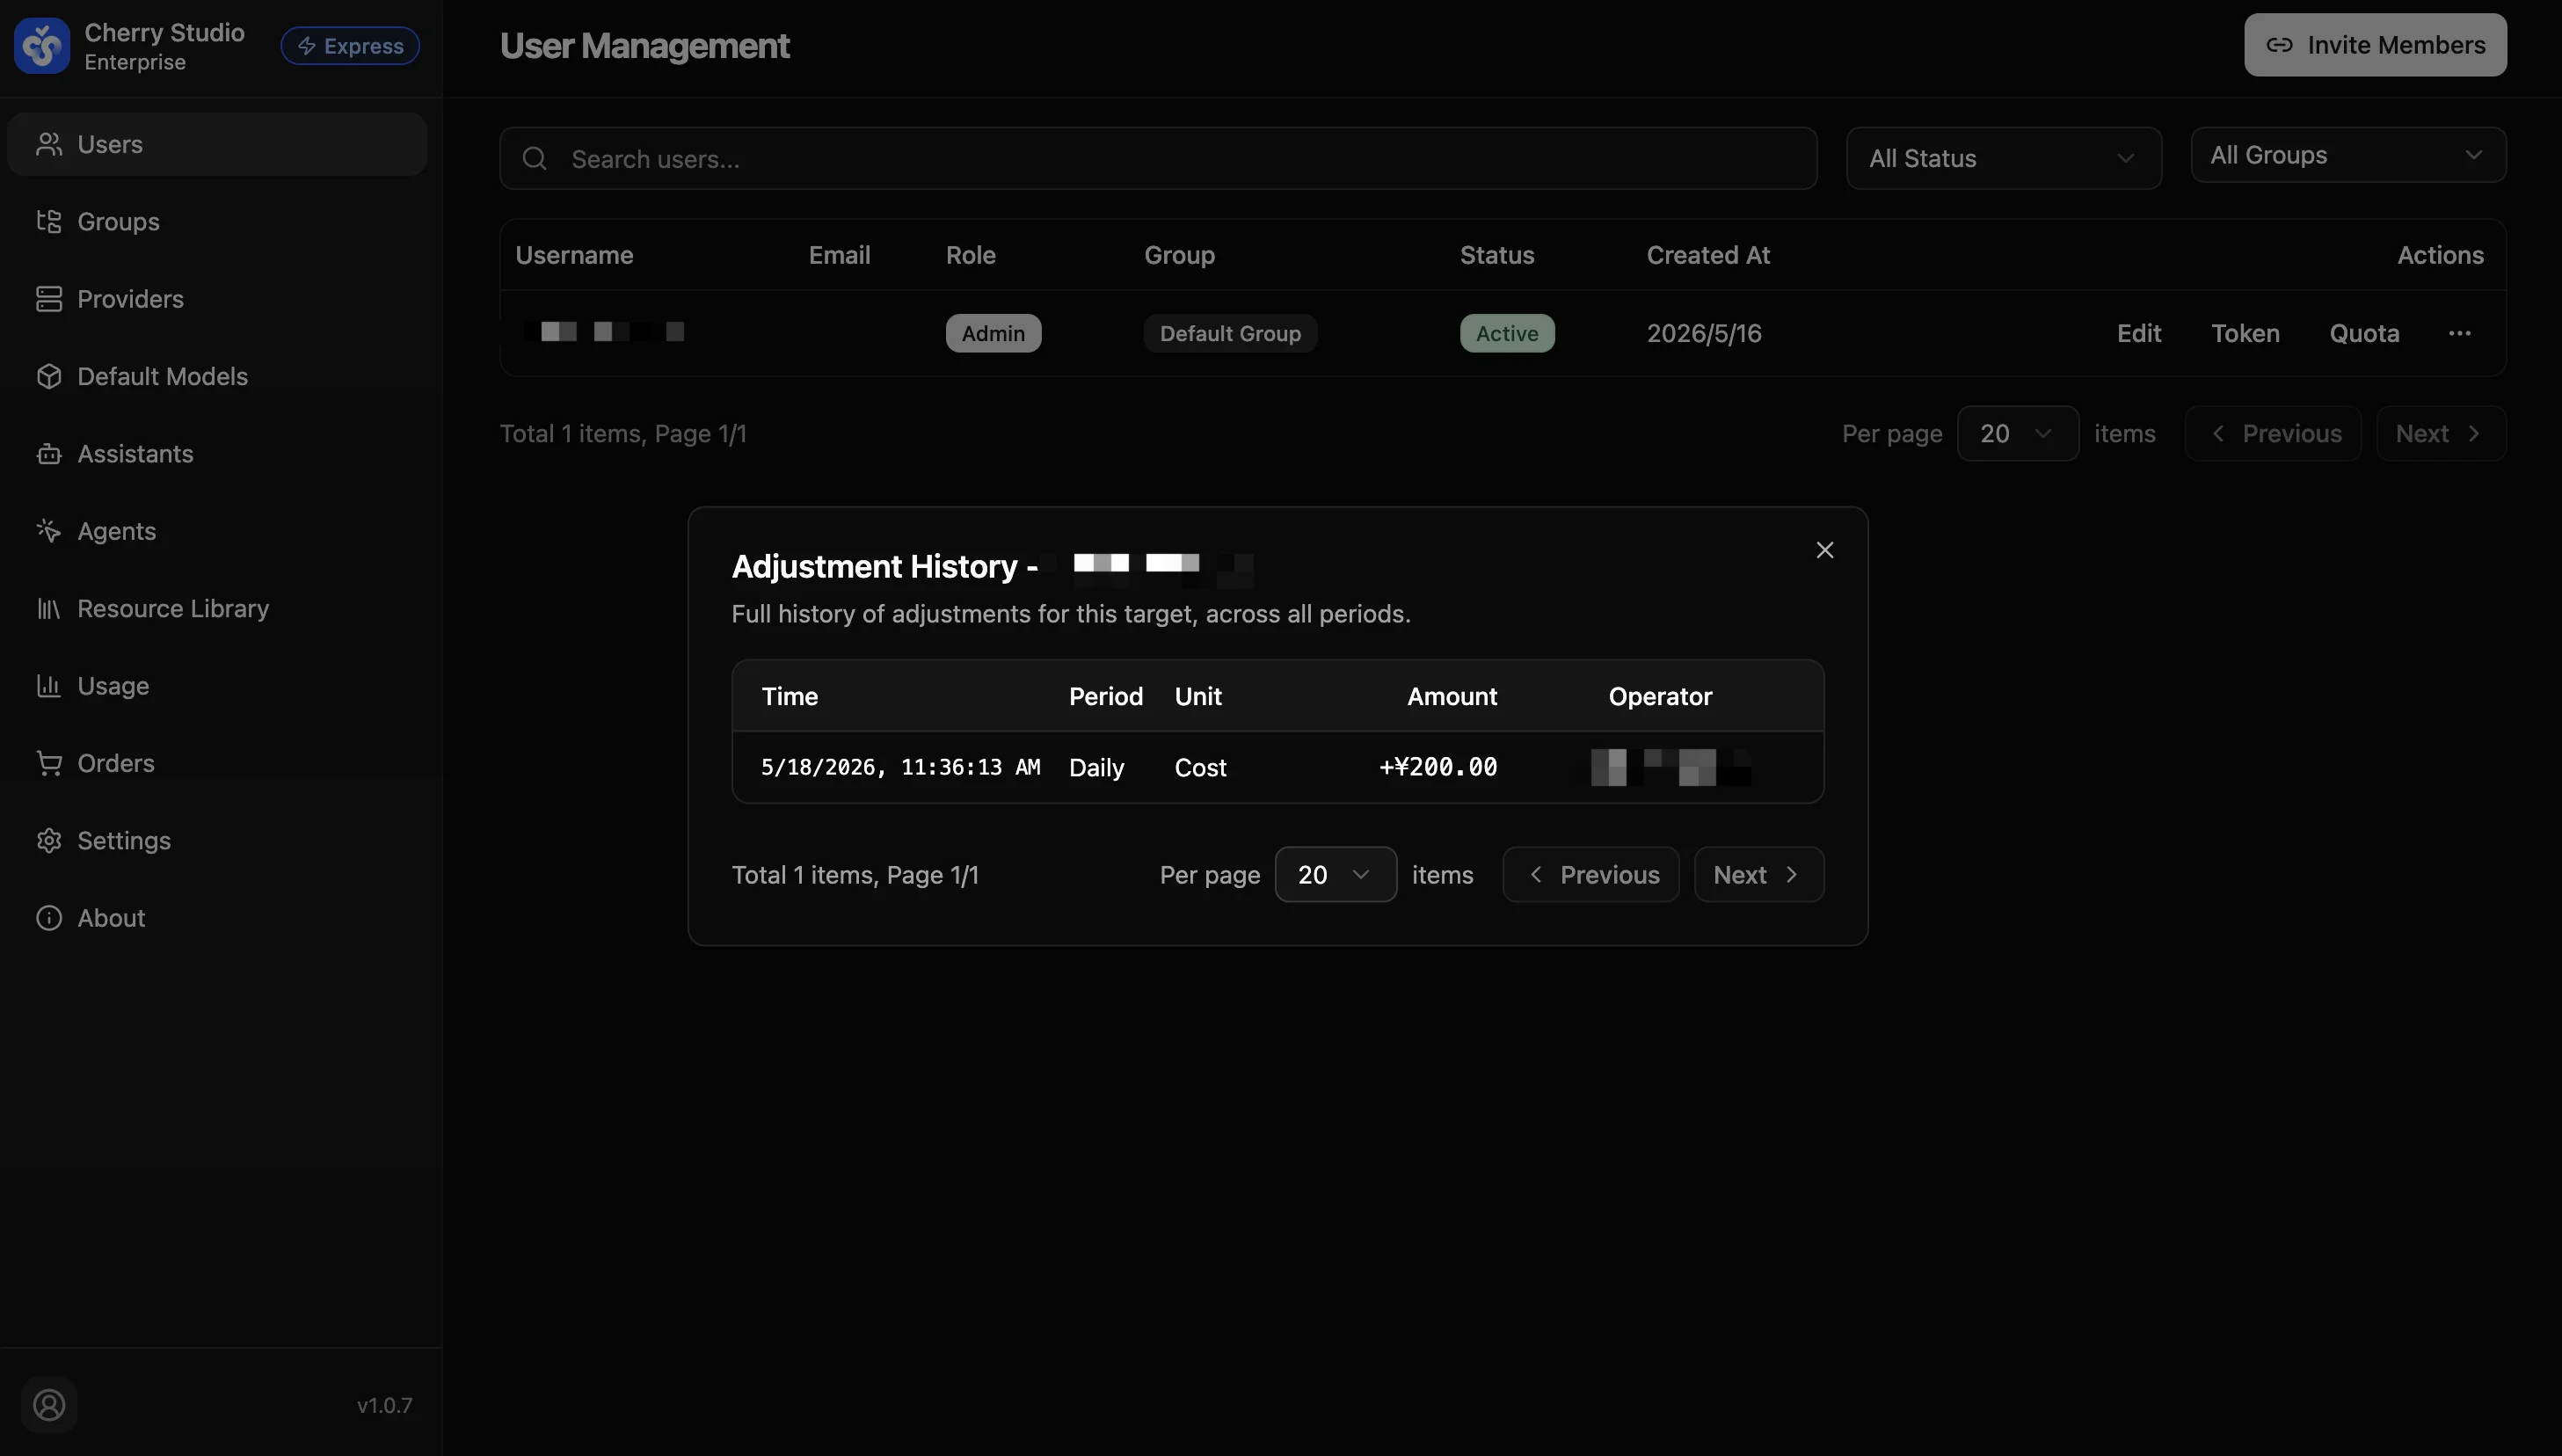Click Next in Adjustment History dialog
Viewport: 2562px width, 1456px height.
(1759, 874)
